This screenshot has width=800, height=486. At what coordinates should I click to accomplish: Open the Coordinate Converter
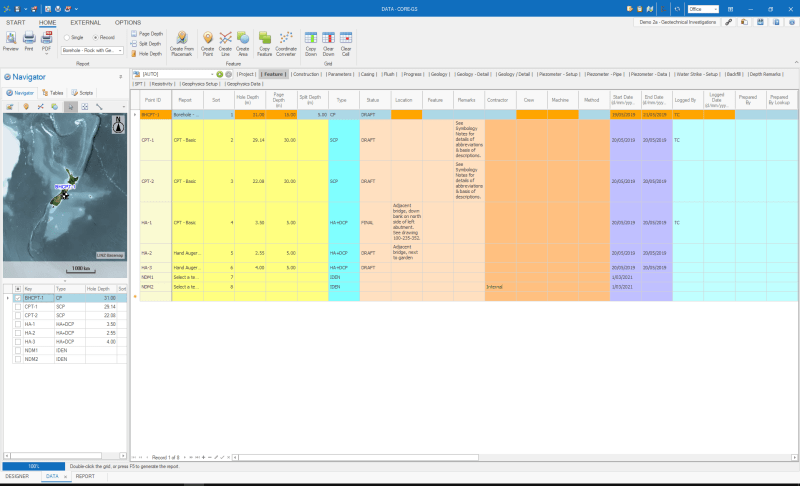286,43
